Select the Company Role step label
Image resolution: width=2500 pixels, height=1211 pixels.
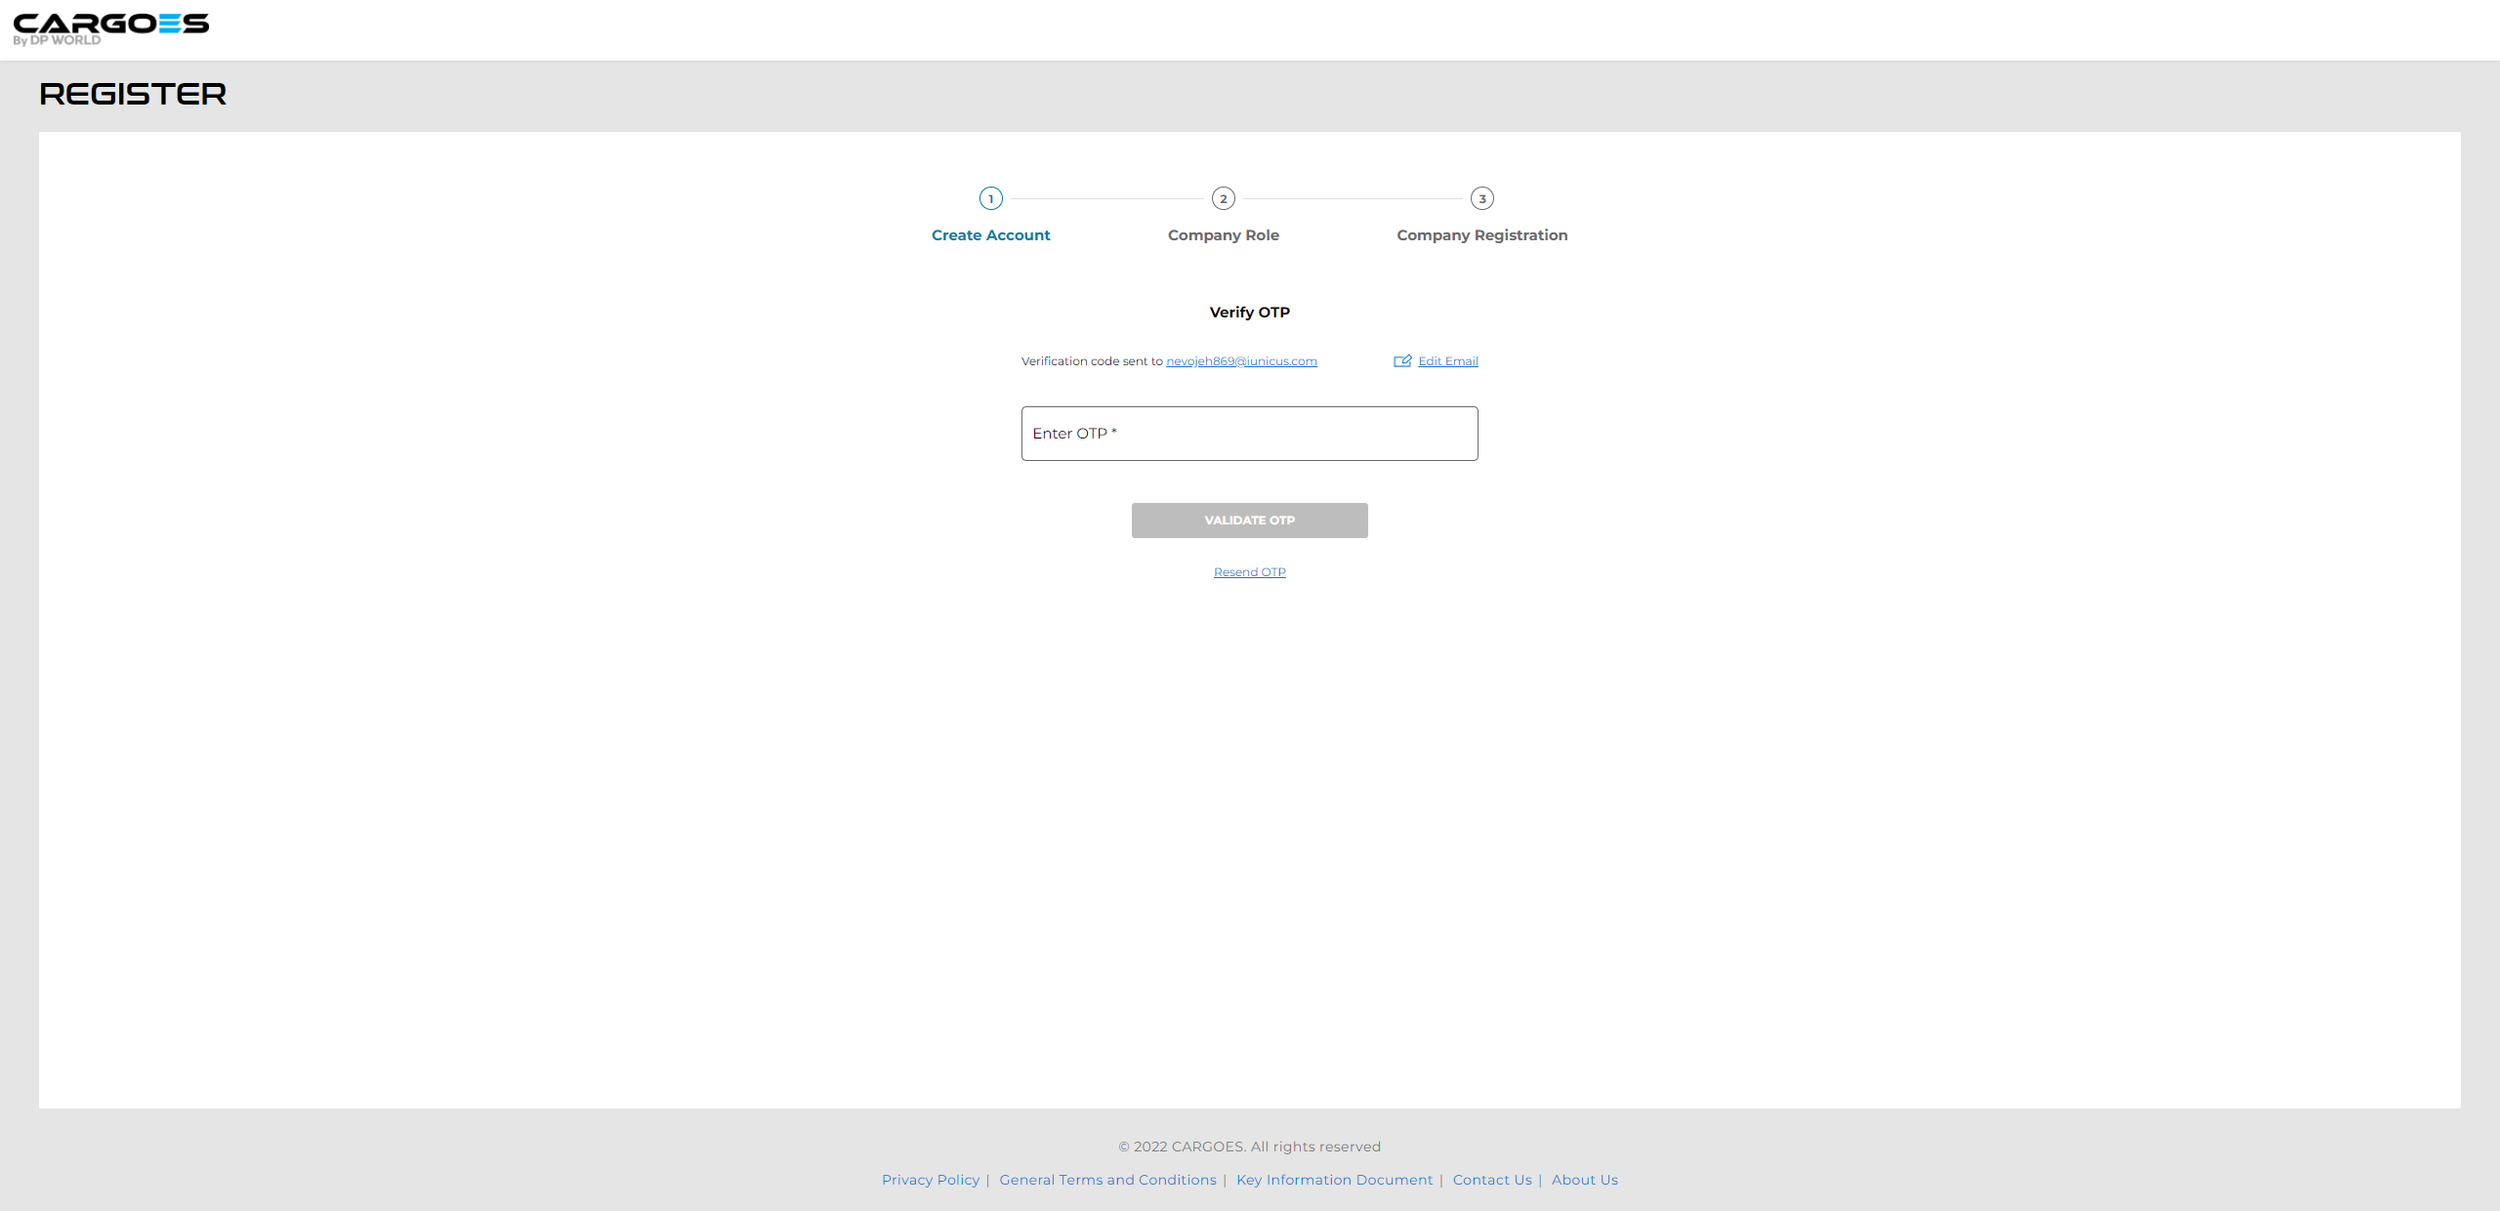[x=1222, y=235]
